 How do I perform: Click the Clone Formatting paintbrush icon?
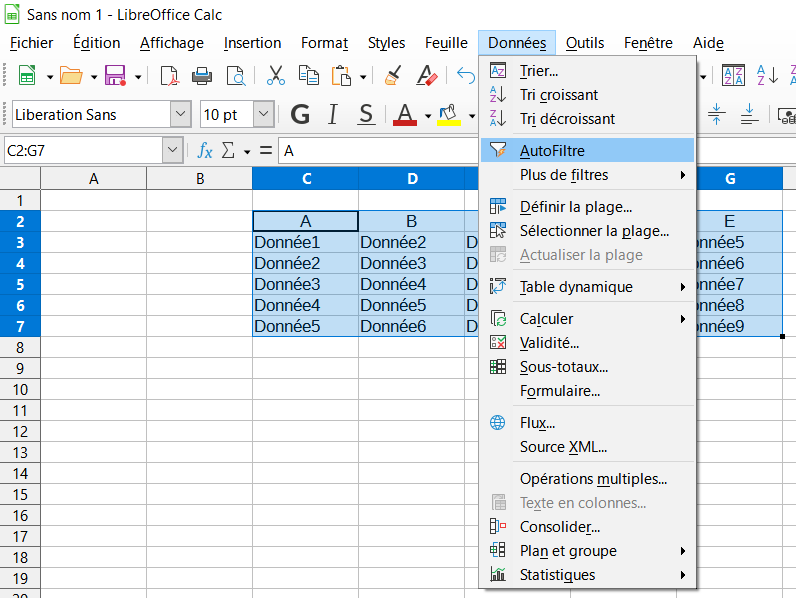392,76
